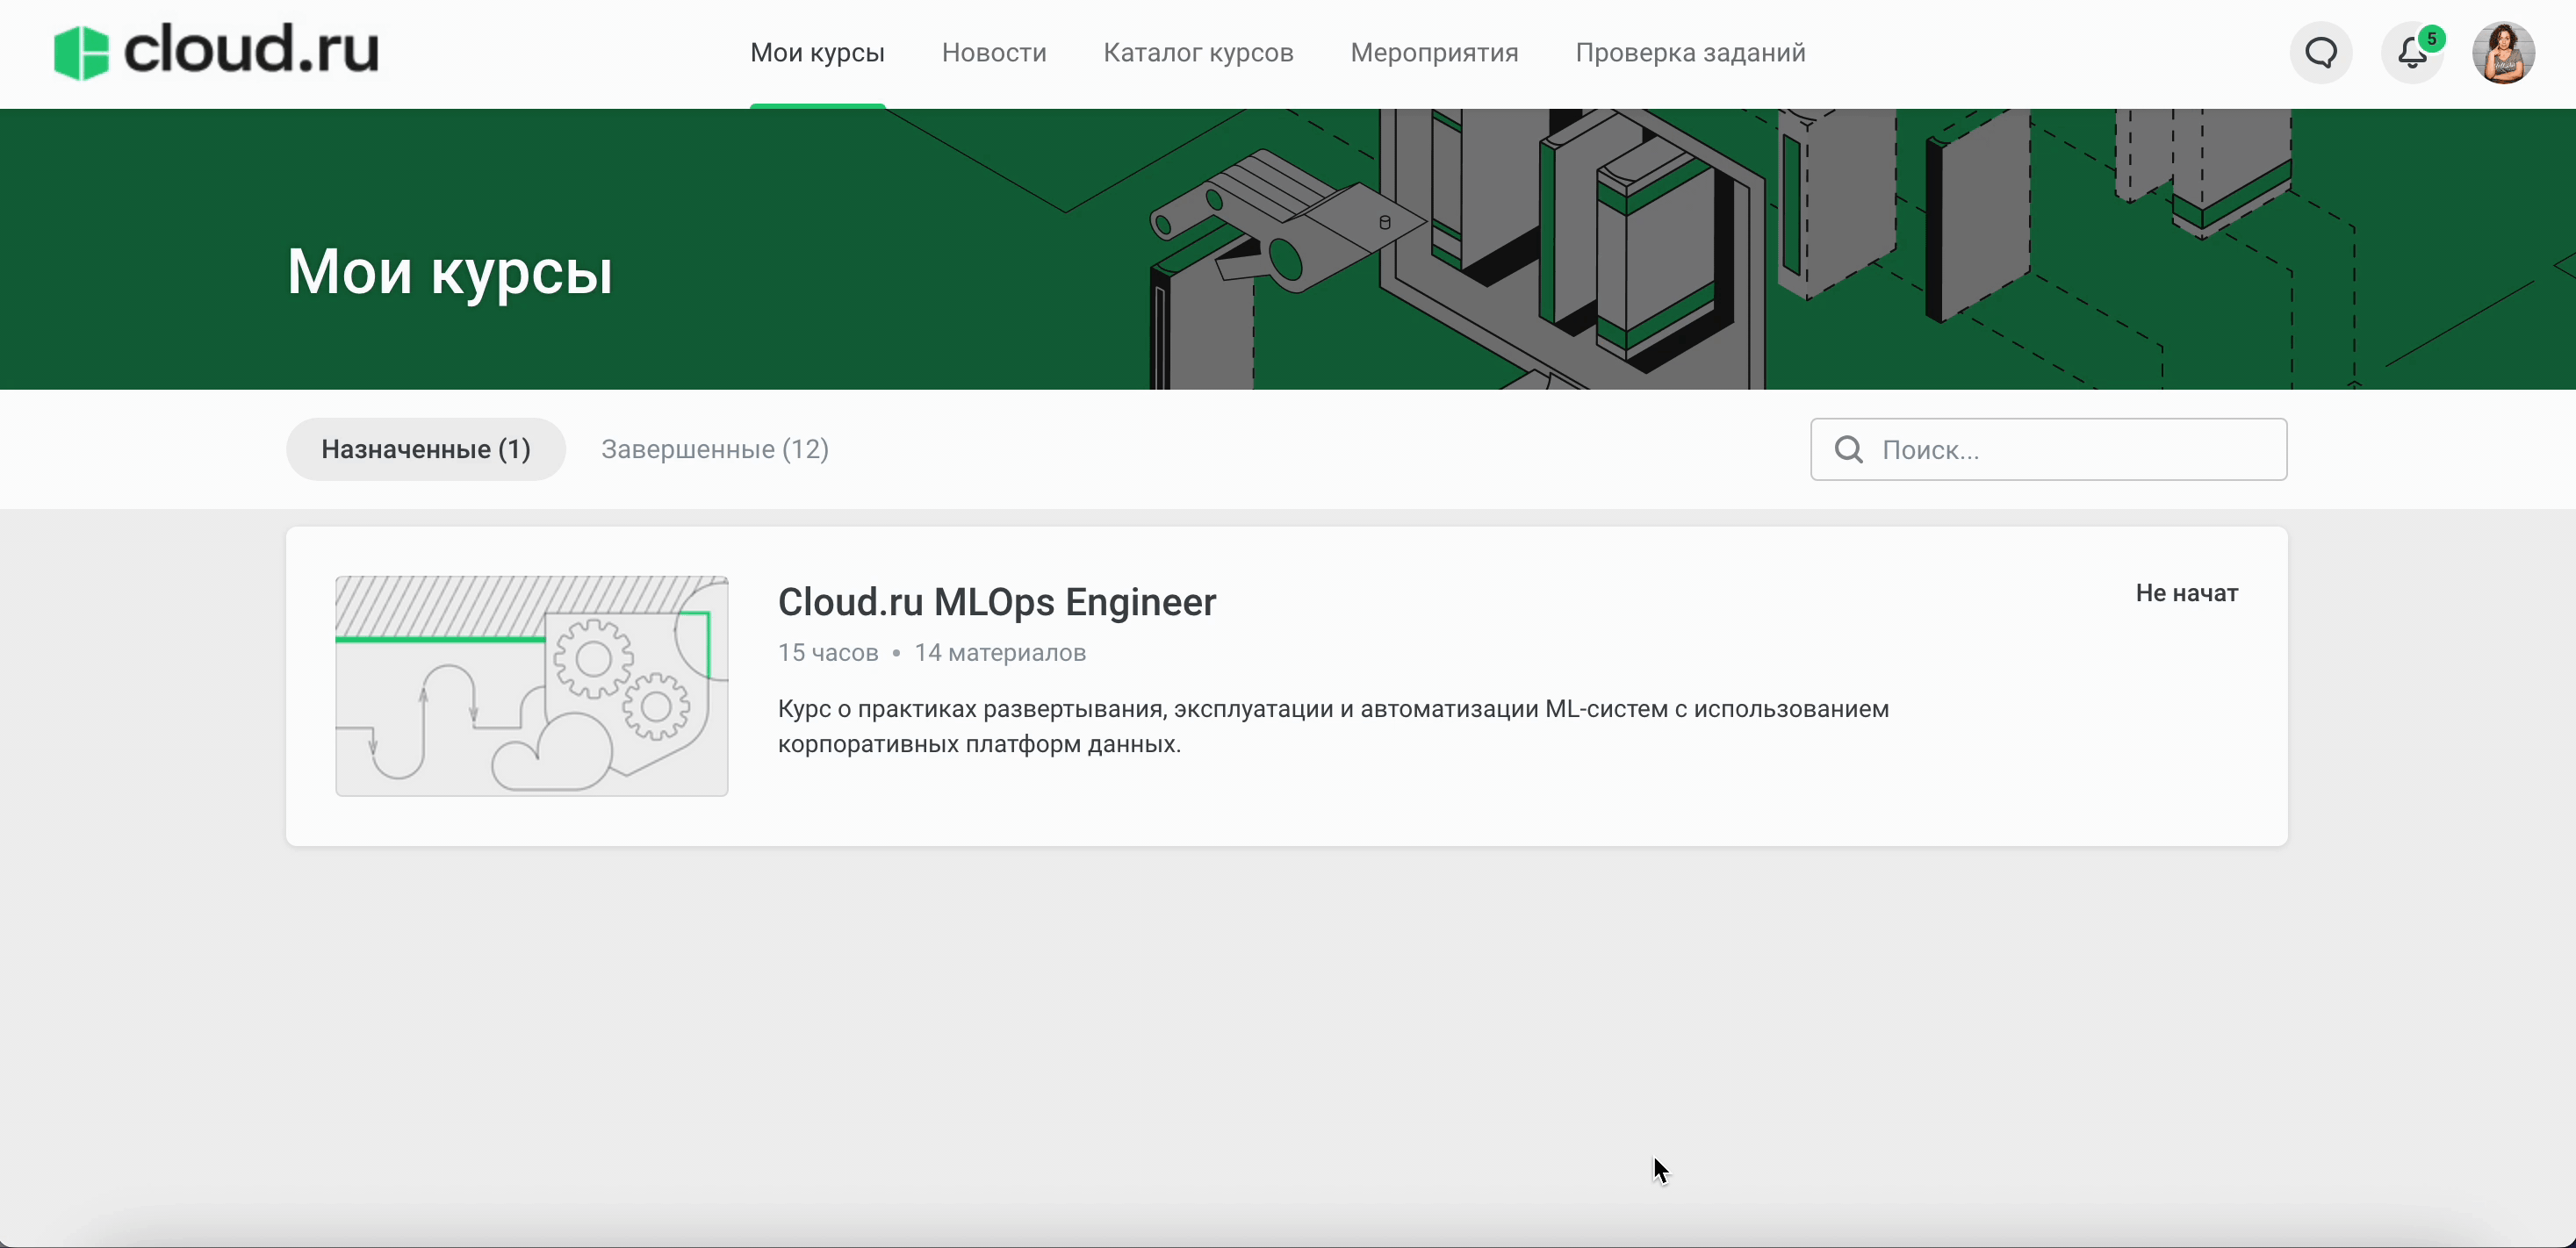
Task: Open the user profile avatar
Action: [x=2503, y=53]
